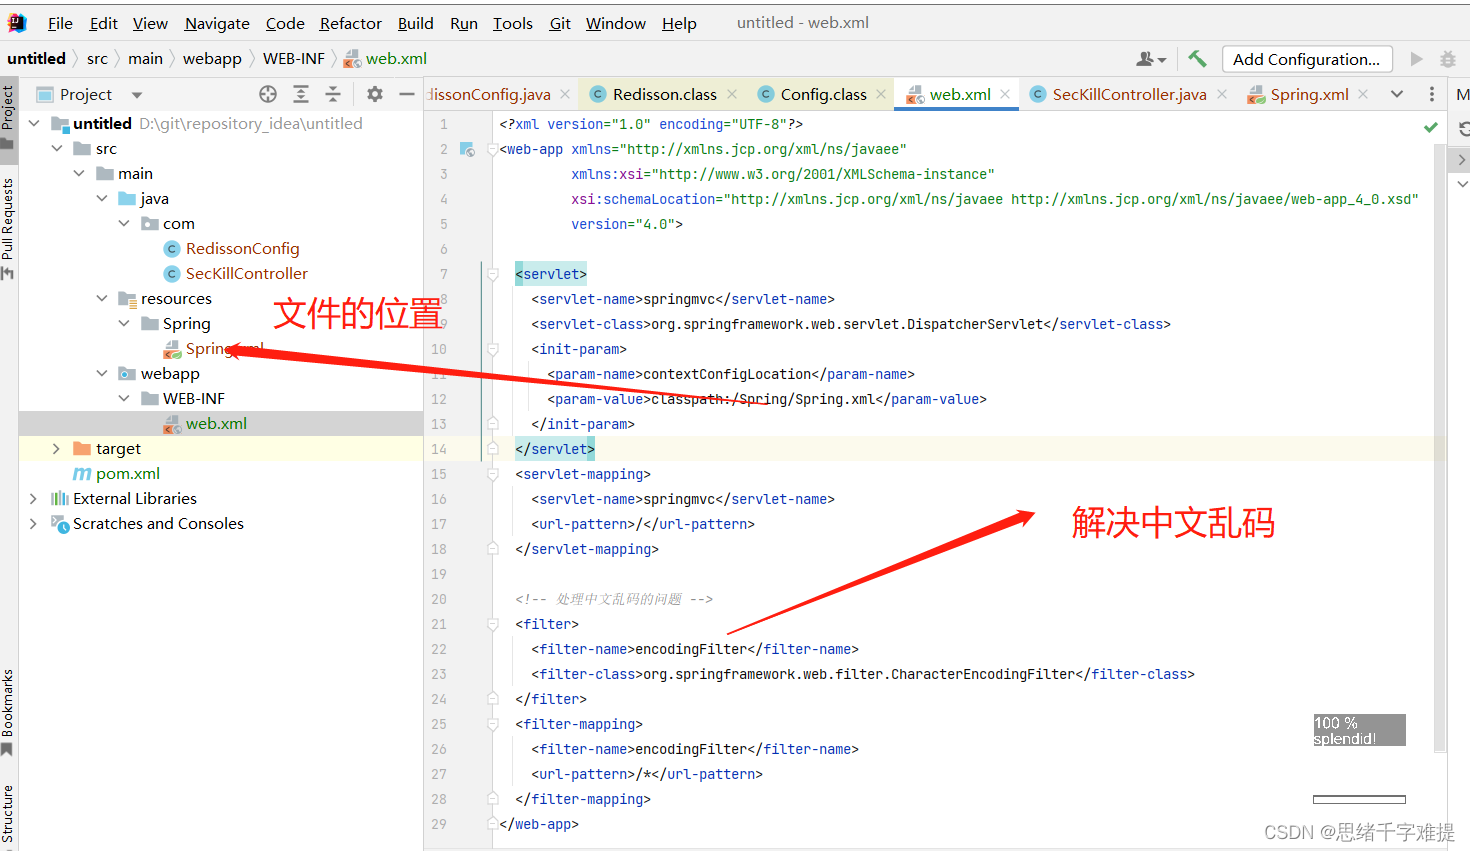The height and width of the screenshot is (851, 1470).
Task: Click the Collapse All icon in Project panel
Action: click(x=333, y=94)
